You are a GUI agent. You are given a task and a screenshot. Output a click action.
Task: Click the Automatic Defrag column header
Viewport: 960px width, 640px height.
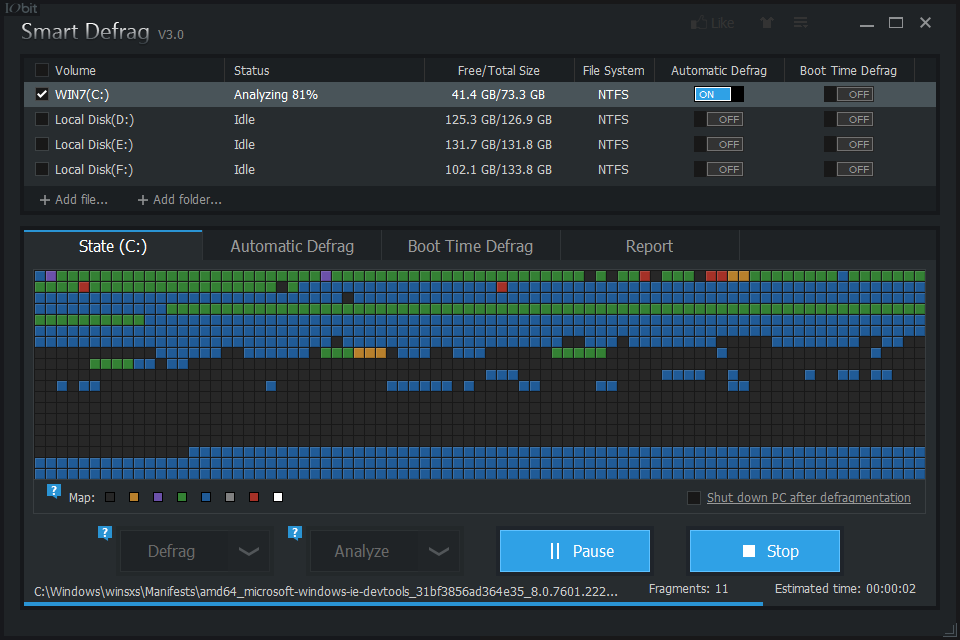pyautogui.click(x=719, y=70)
